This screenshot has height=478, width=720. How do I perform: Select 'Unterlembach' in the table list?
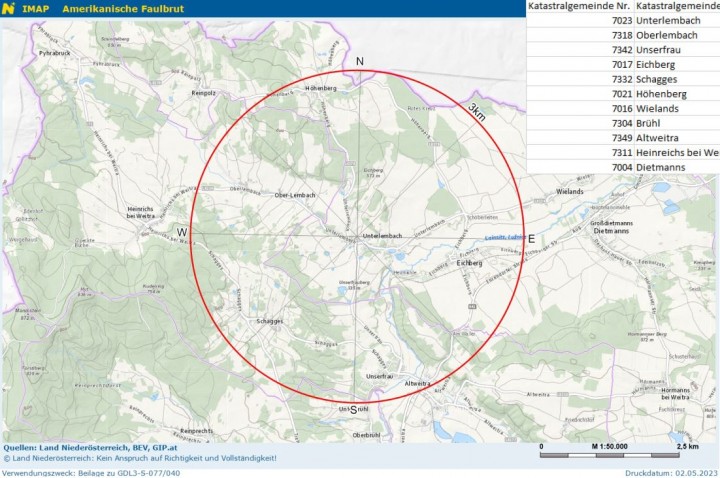668,21
